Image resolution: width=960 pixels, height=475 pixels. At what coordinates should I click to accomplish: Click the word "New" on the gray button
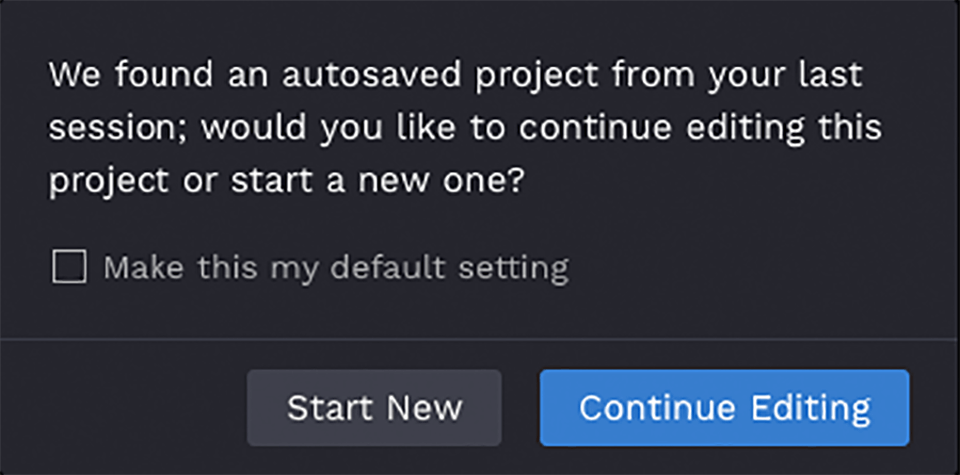click(x=424, y=408)
